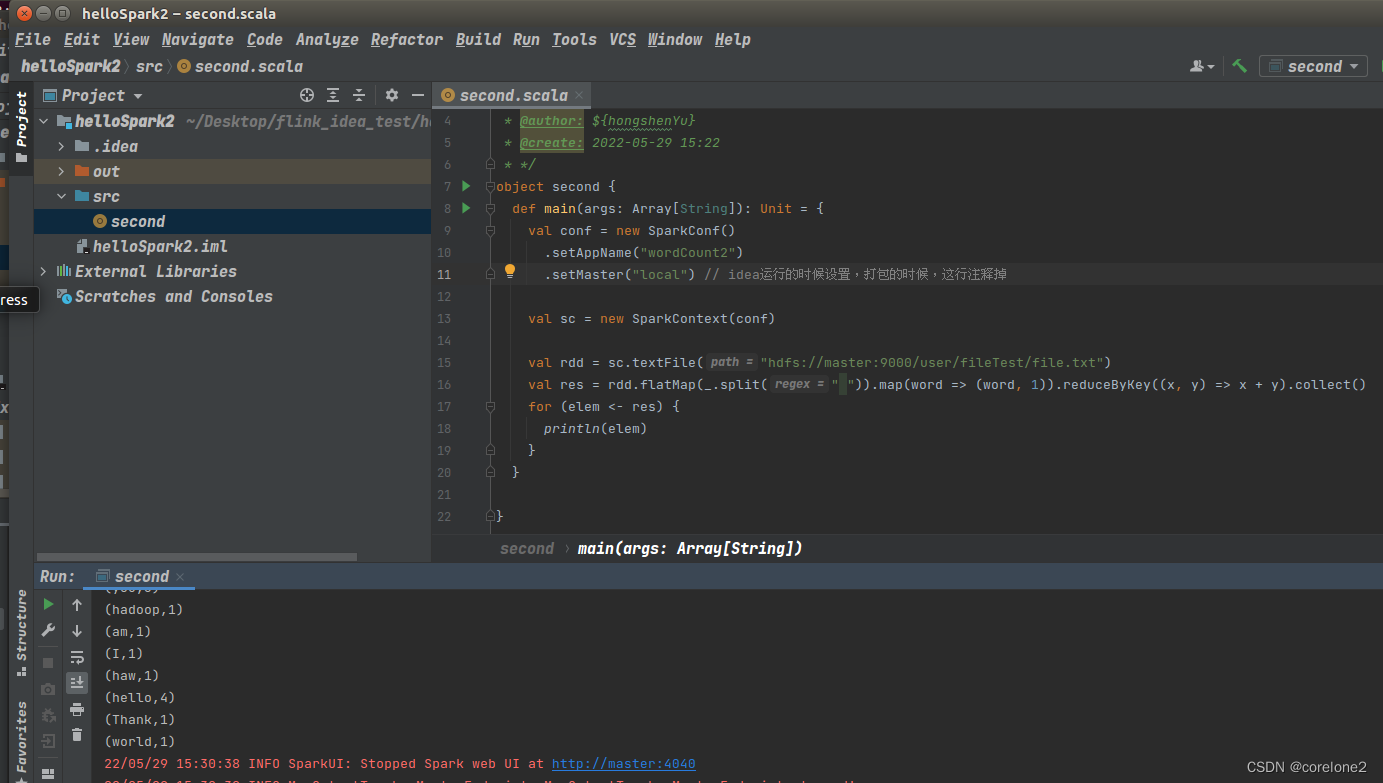
Task: Close the second.scala editor tab
Action: [579, 96]
